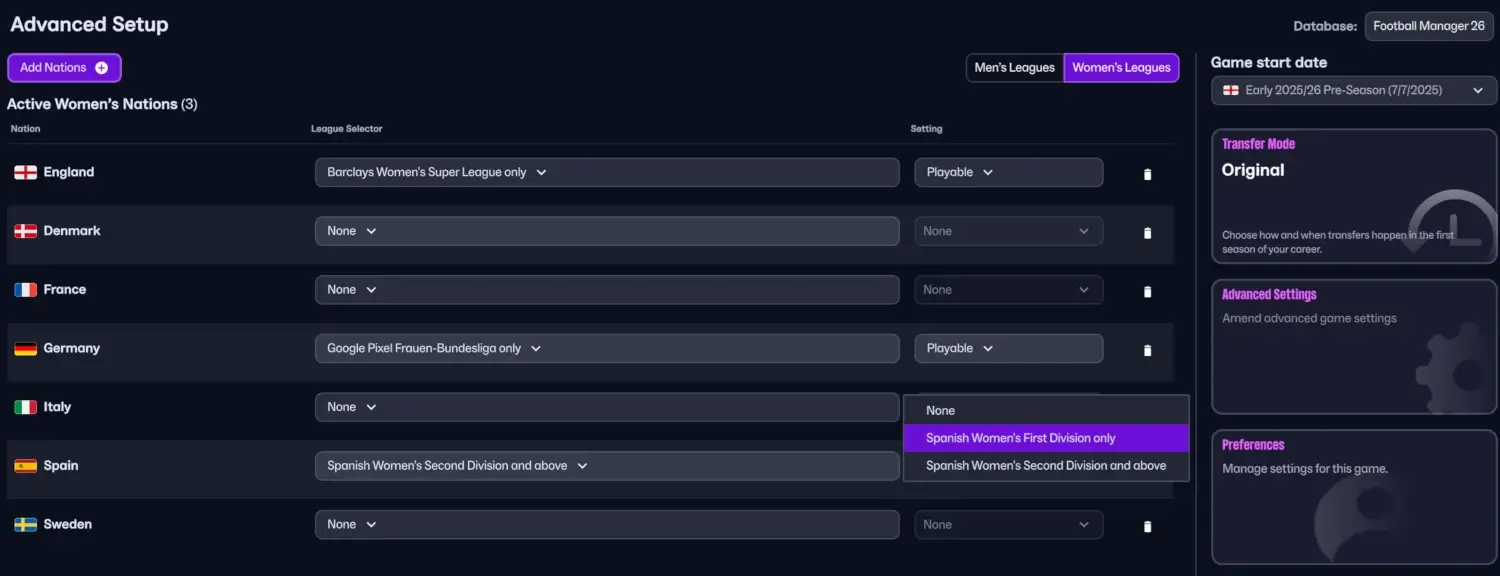Click the Database: label
Screen dimensions: 1500x576
pos(1325,27)
